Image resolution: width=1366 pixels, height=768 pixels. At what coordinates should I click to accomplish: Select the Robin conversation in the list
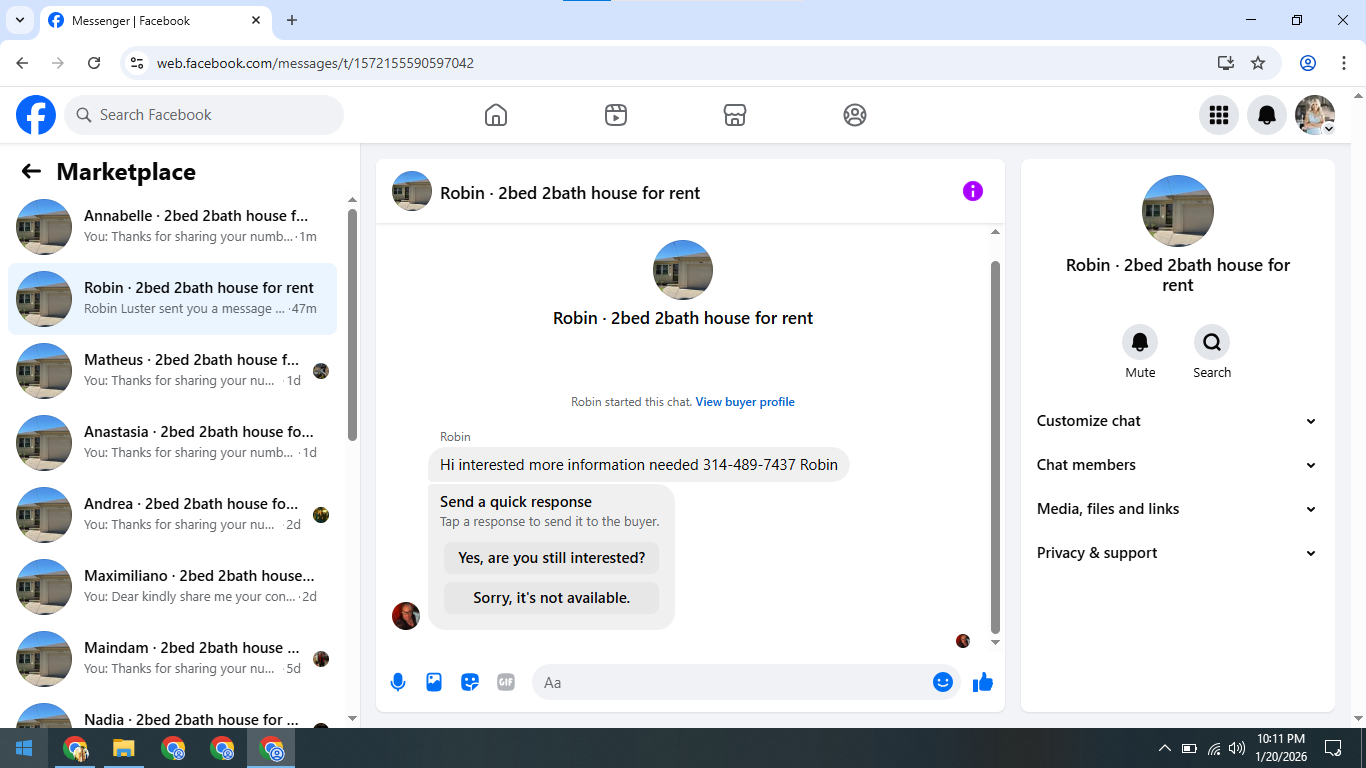pyautogui.click(x=172, y=299)
